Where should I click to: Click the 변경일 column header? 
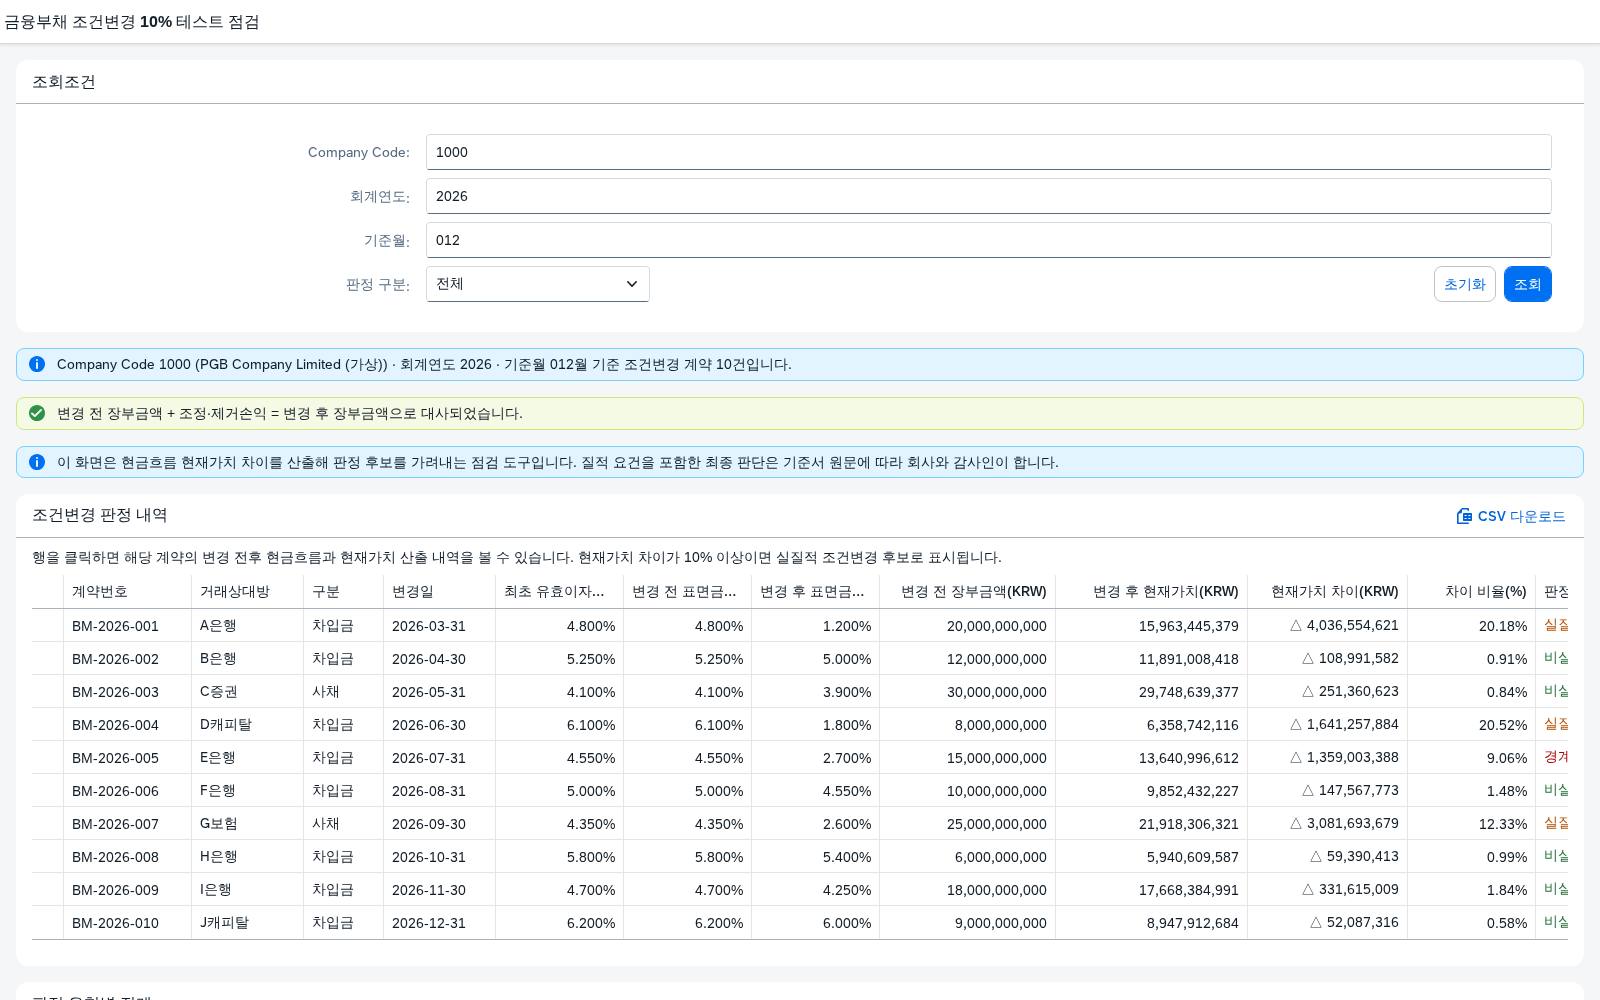coord(439,591)
